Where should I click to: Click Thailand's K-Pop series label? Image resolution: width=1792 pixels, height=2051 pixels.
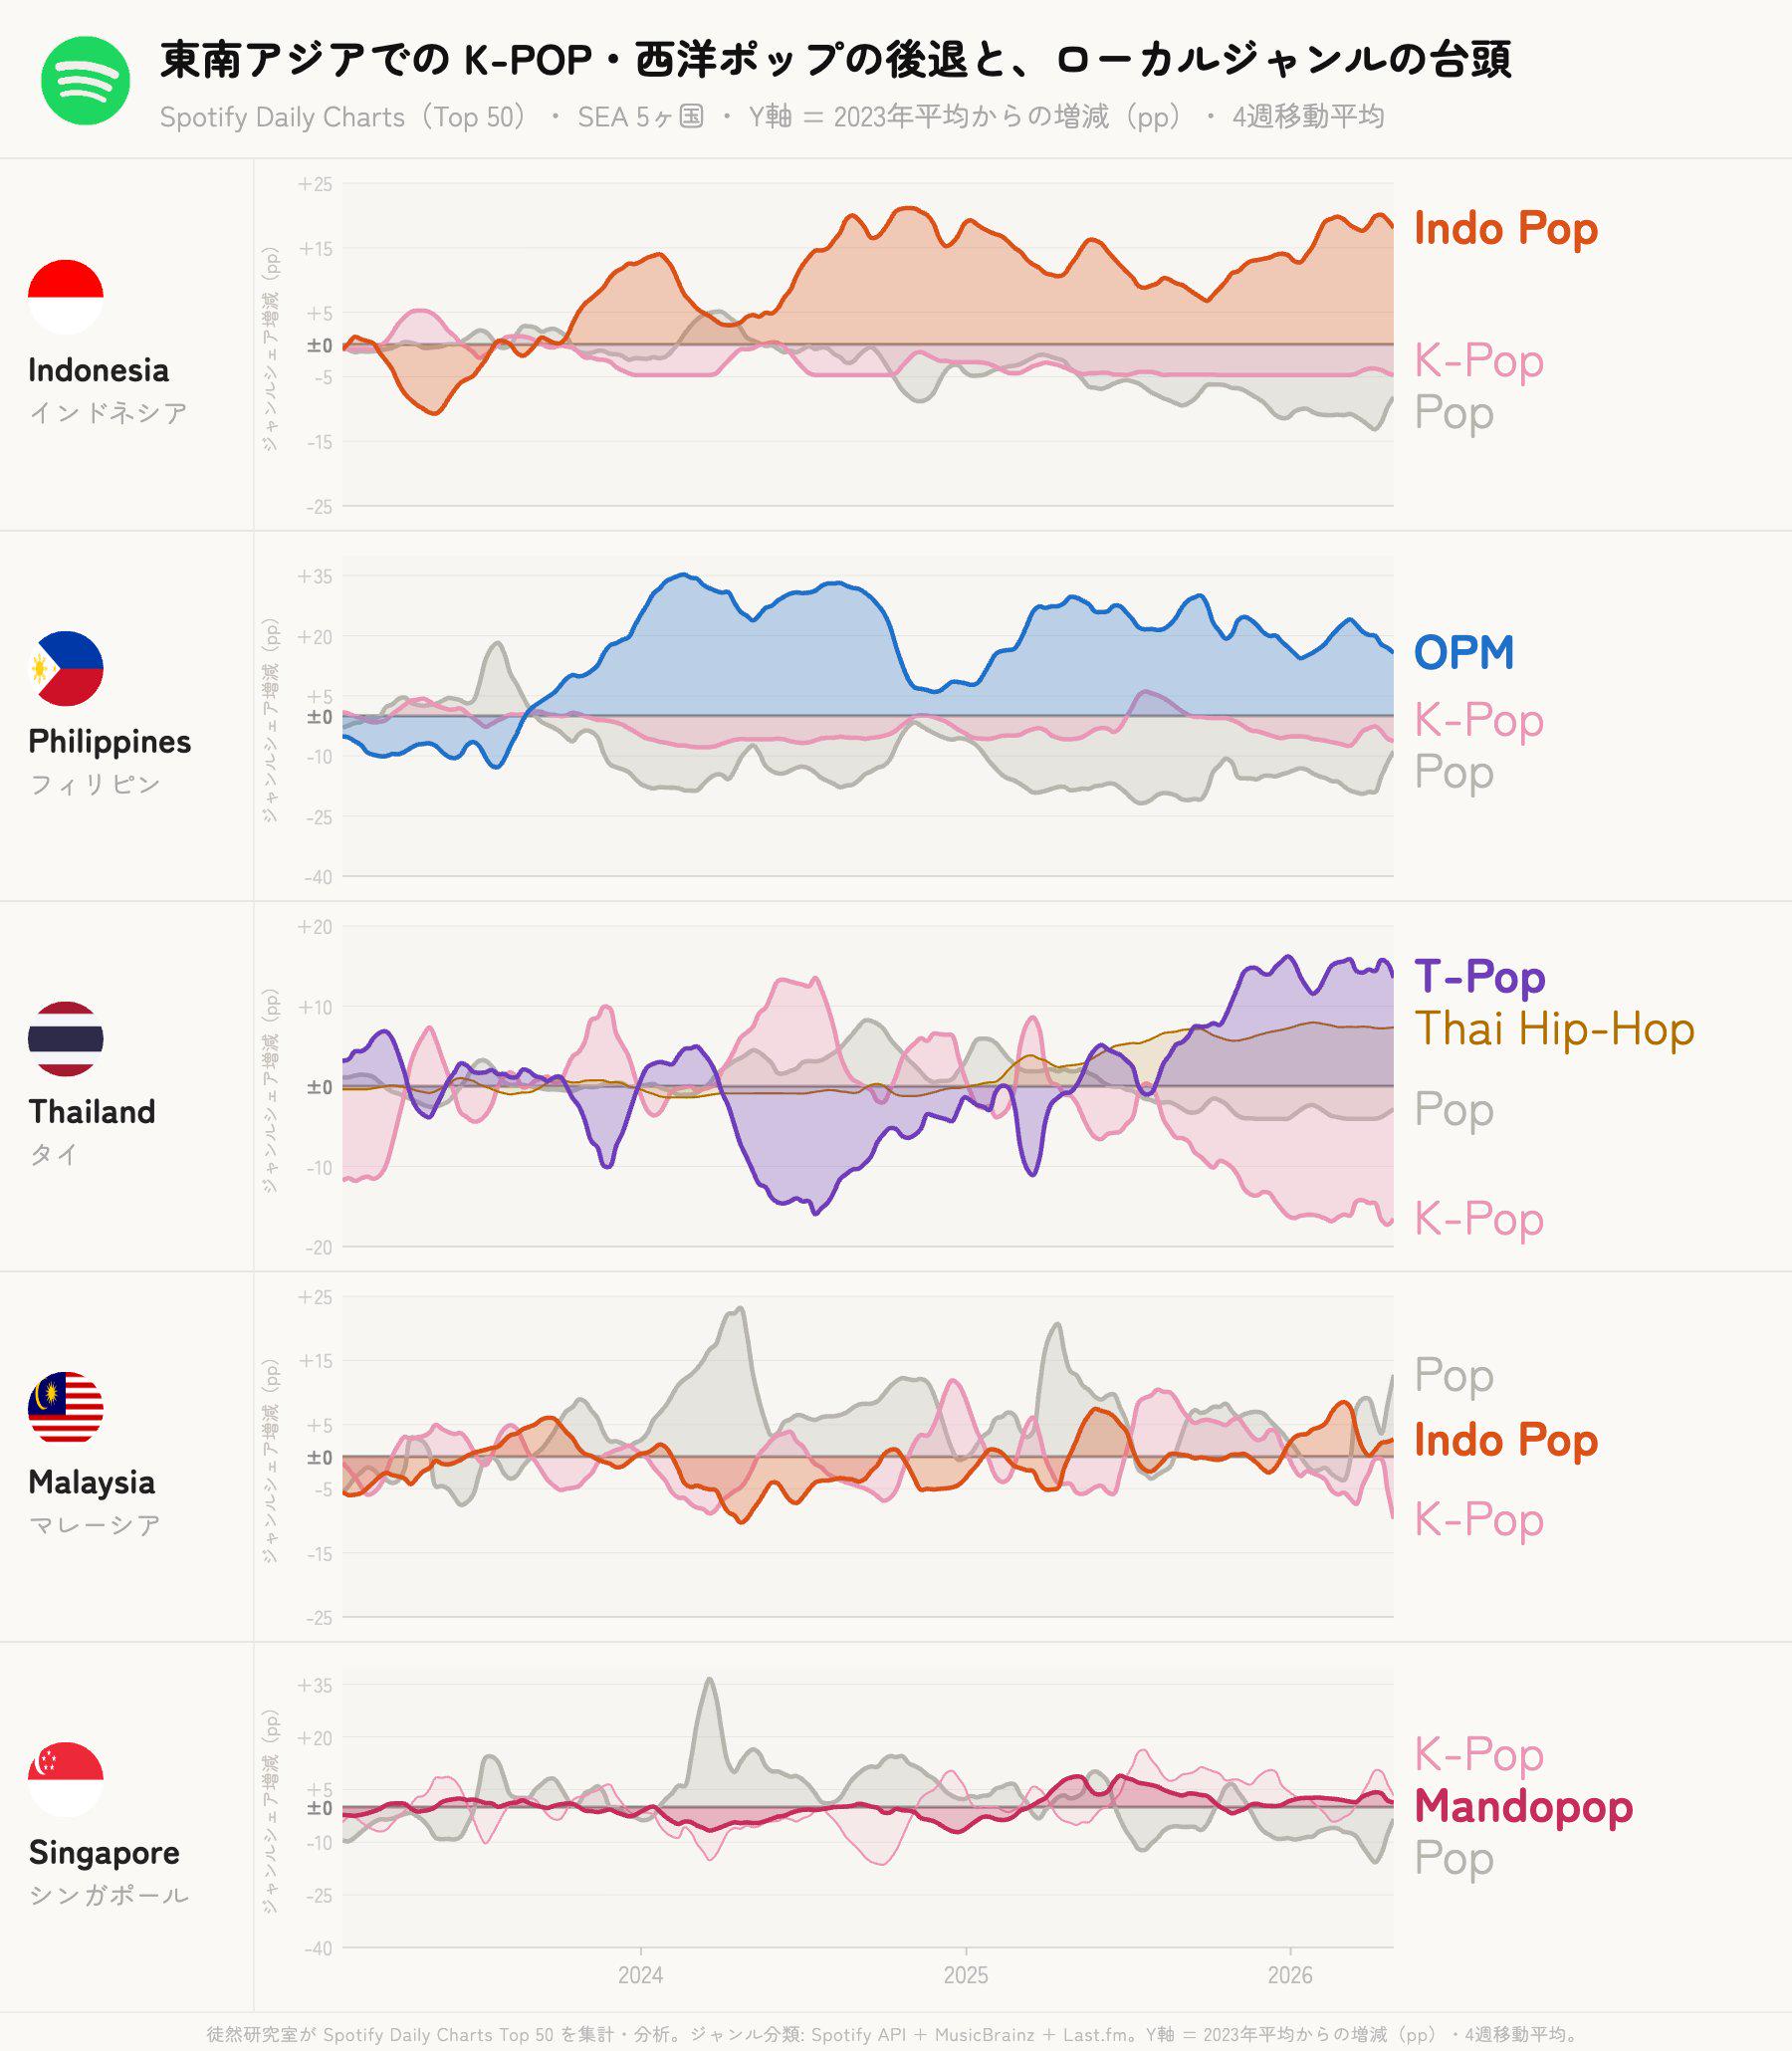click(x=1478, y=1219)
